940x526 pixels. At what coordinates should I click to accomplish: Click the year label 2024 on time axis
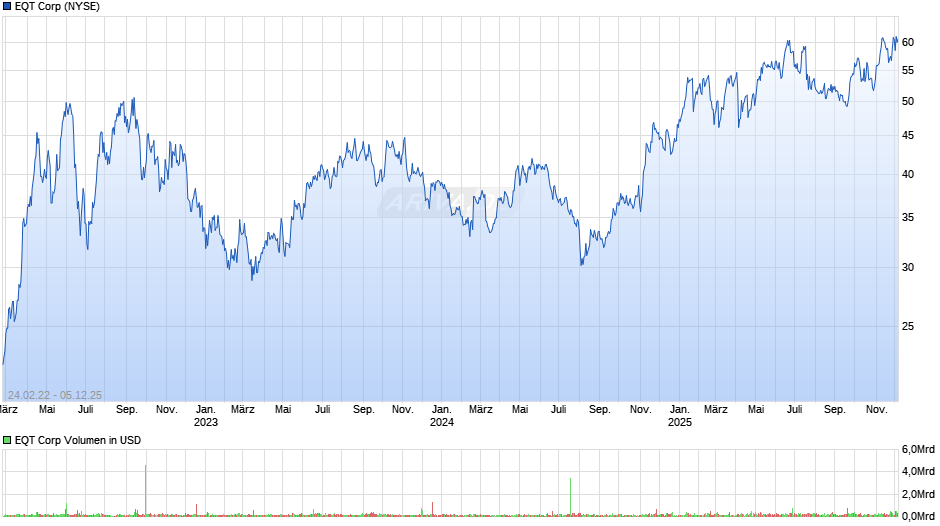tap(442, 422)
